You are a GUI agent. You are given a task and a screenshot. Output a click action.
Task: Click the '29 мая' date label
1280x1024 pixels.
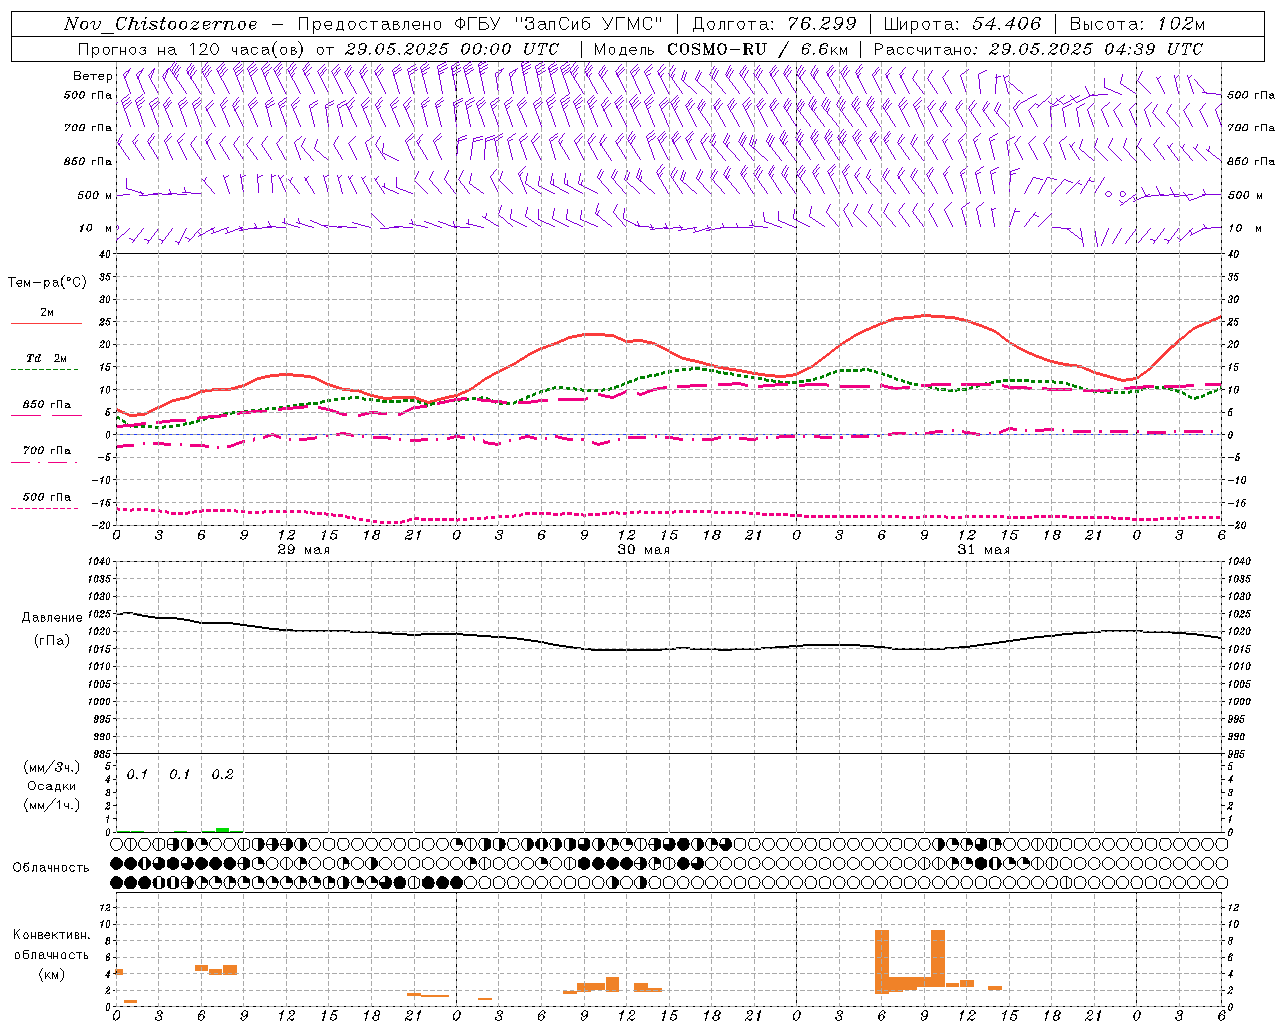click(303, 550)
